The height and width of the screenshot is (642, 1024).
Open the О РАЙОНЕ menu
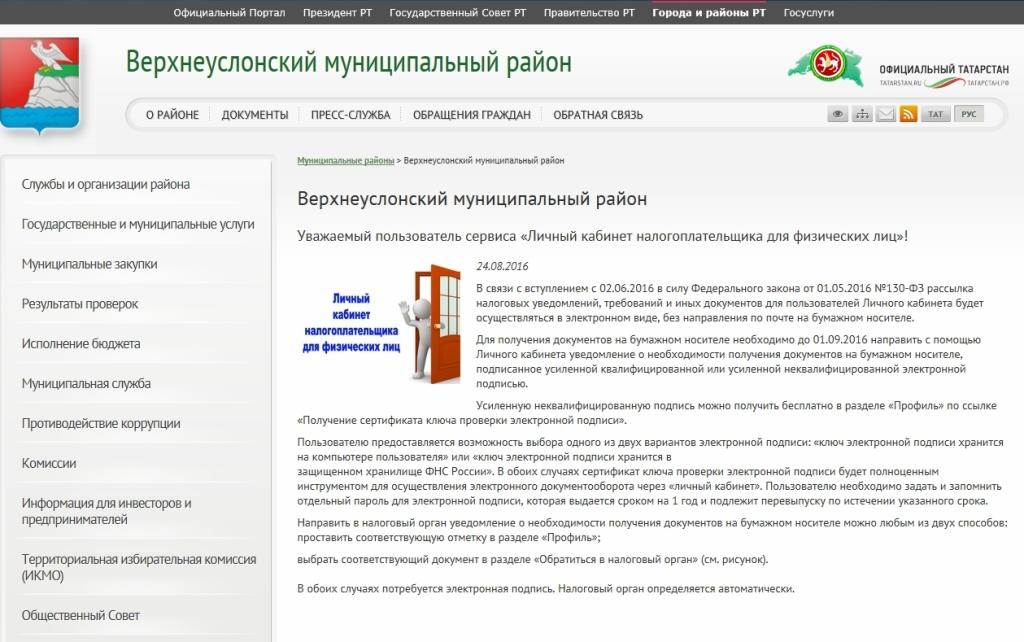pyautogui.click(x=172, y=115)
